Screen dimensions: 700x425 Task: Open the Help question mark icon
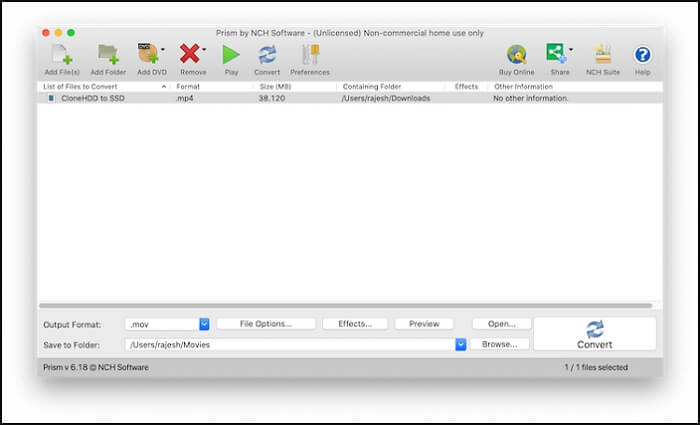coord(642,55)
